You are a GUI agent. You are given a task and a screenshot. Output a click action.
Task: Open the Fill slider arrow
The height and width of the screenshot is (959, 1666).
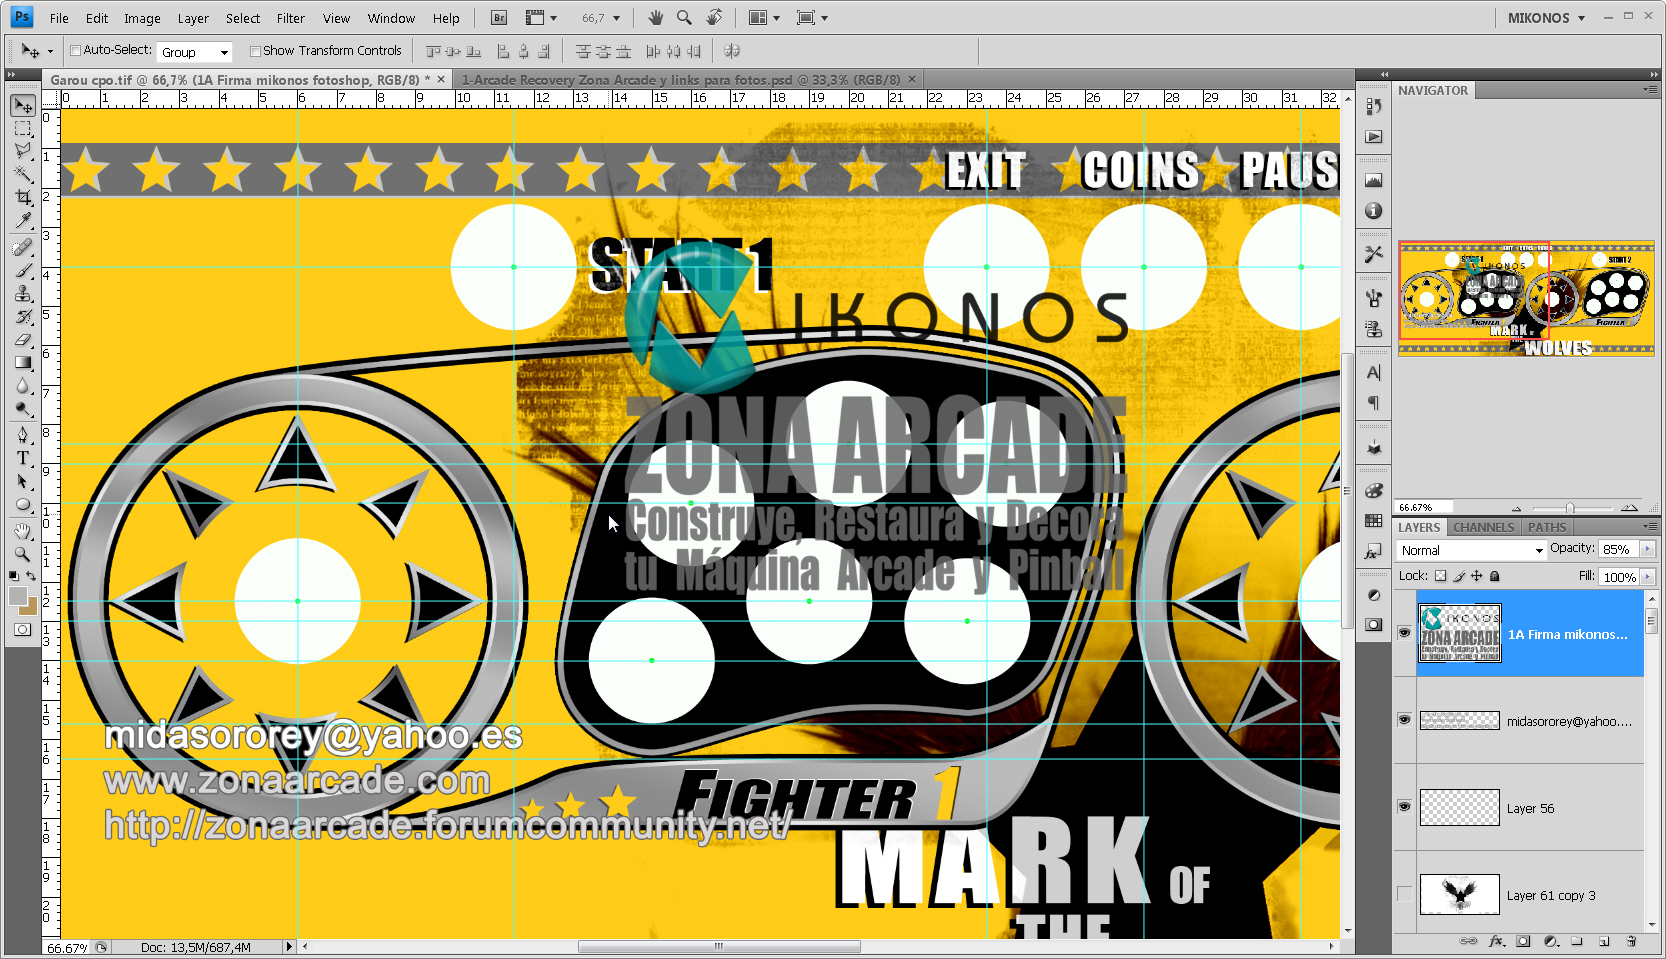click(x=1647, y=577)
